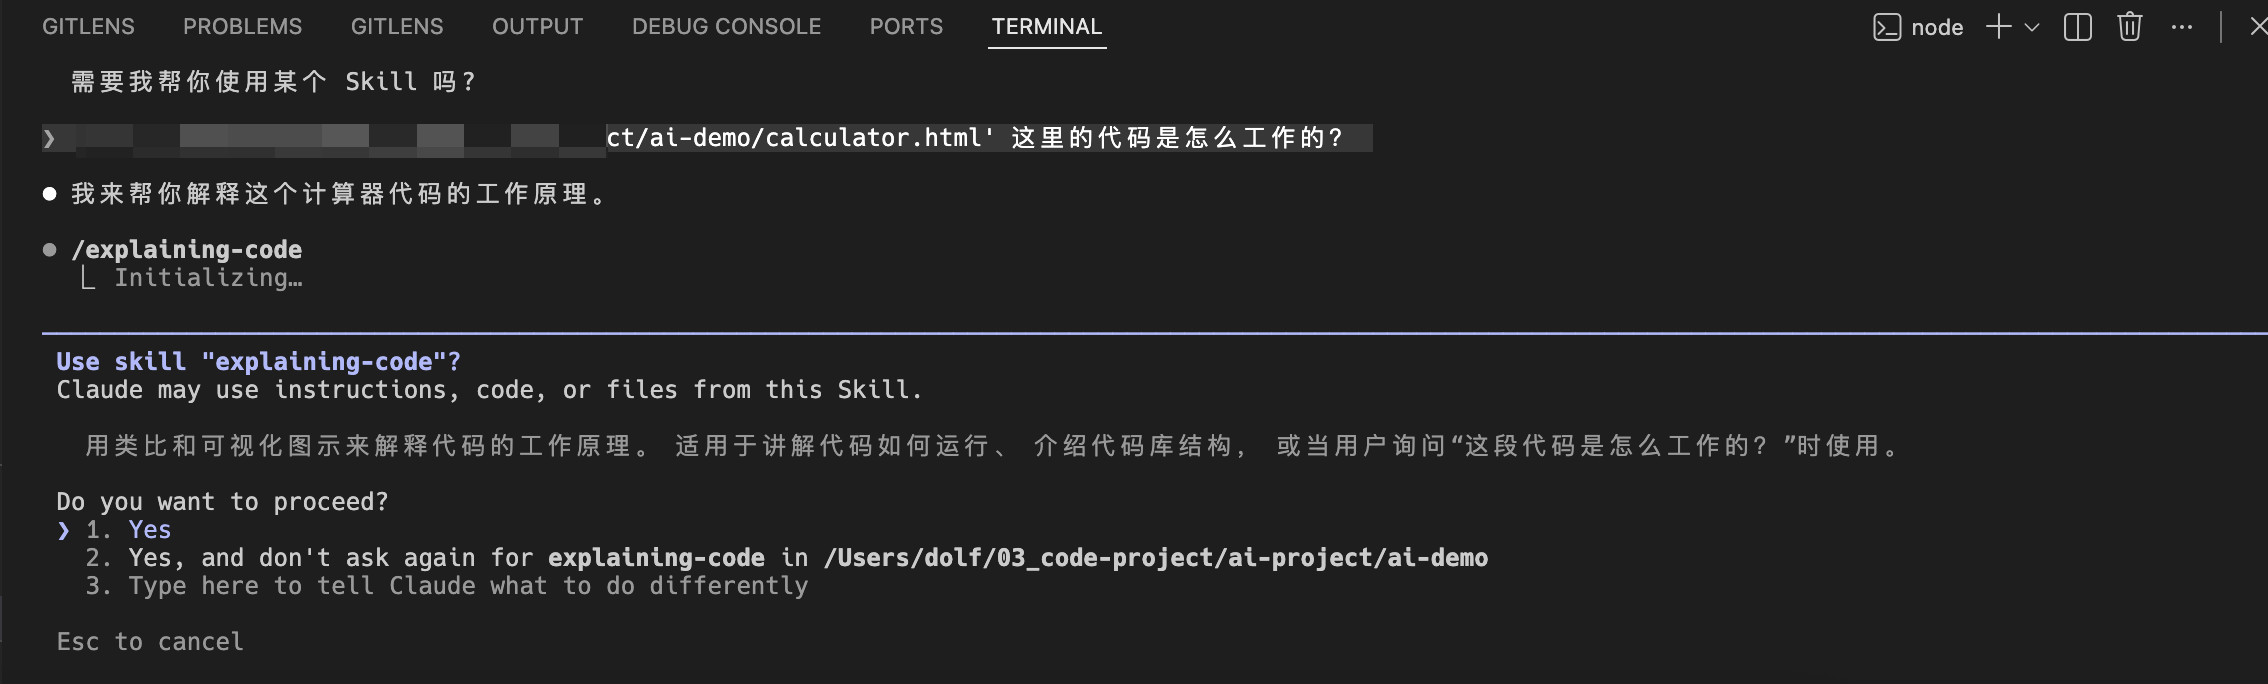Switch to the OUTPUT tab

pyautogui.click(x=537, y=27)
